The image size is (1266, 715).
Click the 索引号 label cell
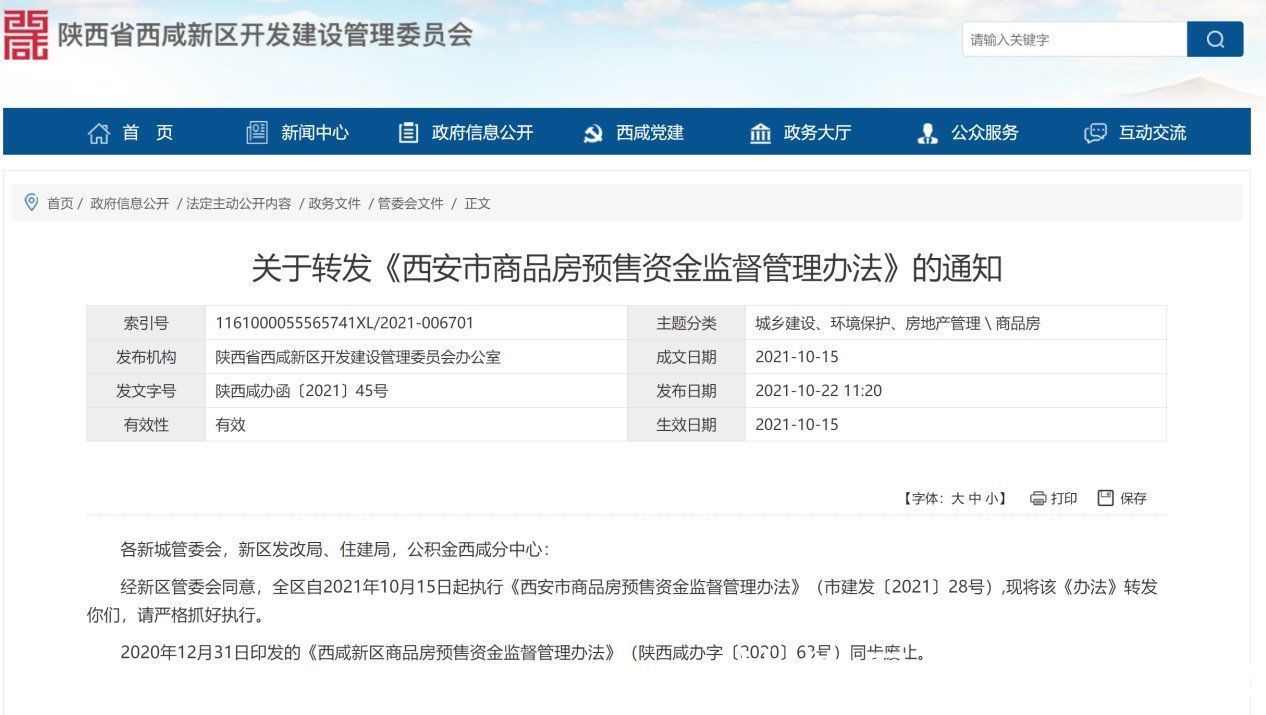146,323
